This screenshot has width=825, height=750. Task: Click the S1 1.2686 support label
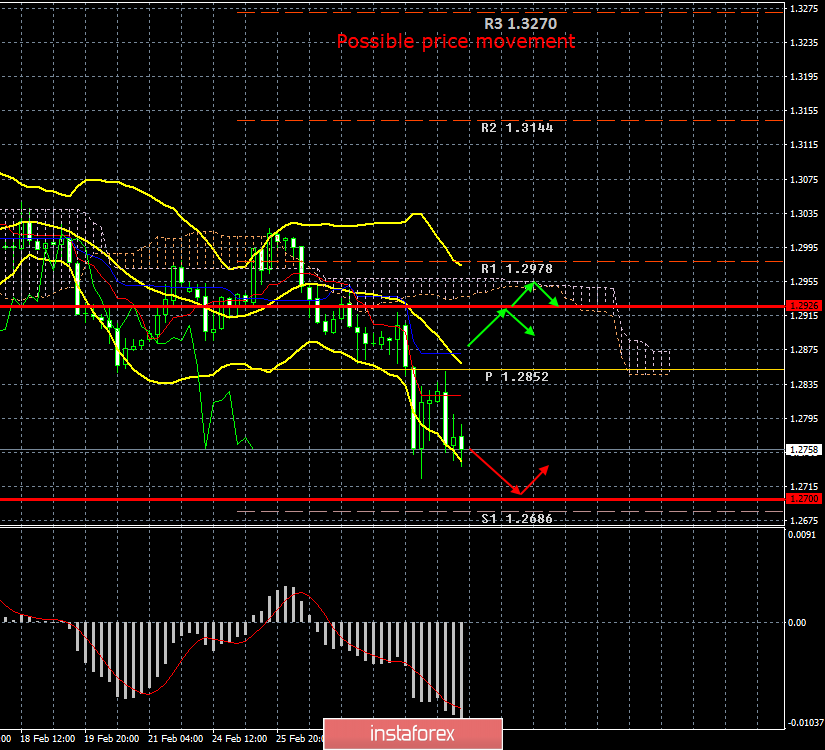pyautogui.click(x=517, y=518)
